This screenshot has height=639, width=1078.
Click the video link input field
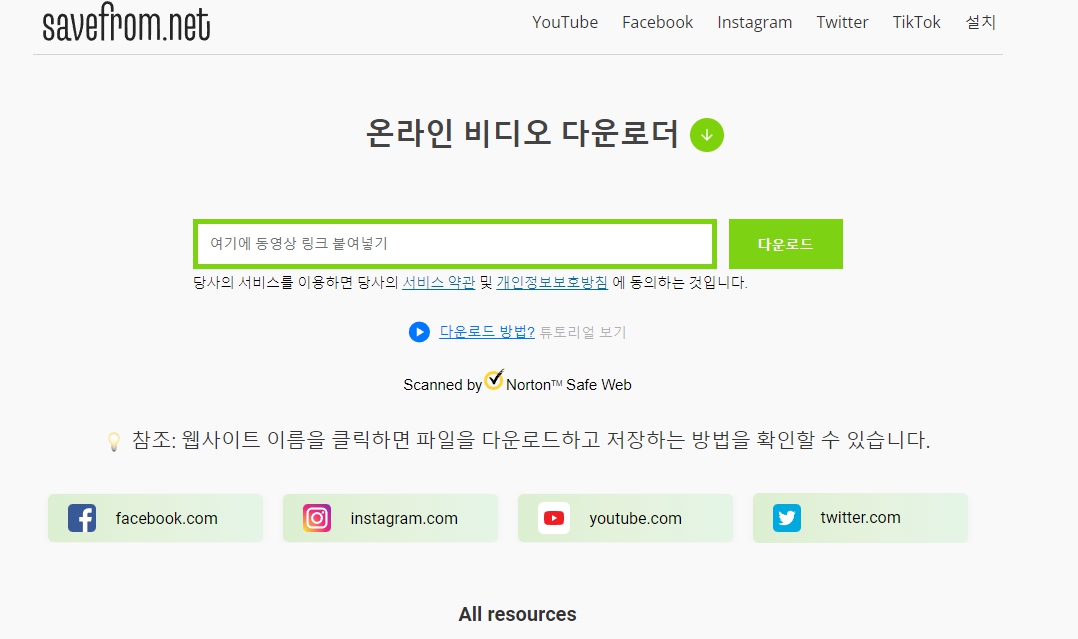(455, 243)
